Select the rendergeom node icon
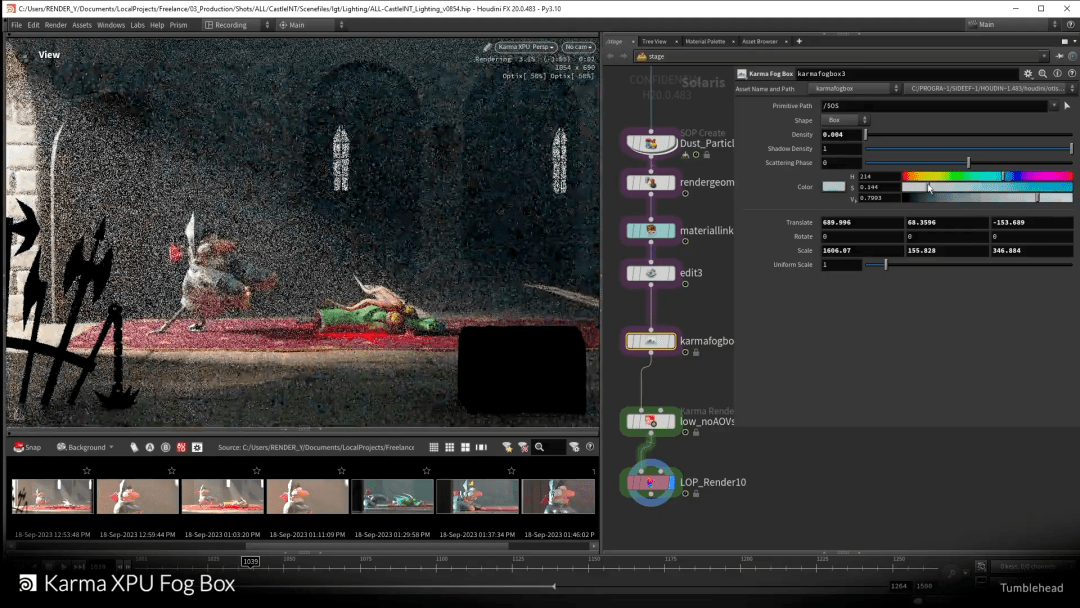This screenshot has width=1080, height=608. click(651, 182)
